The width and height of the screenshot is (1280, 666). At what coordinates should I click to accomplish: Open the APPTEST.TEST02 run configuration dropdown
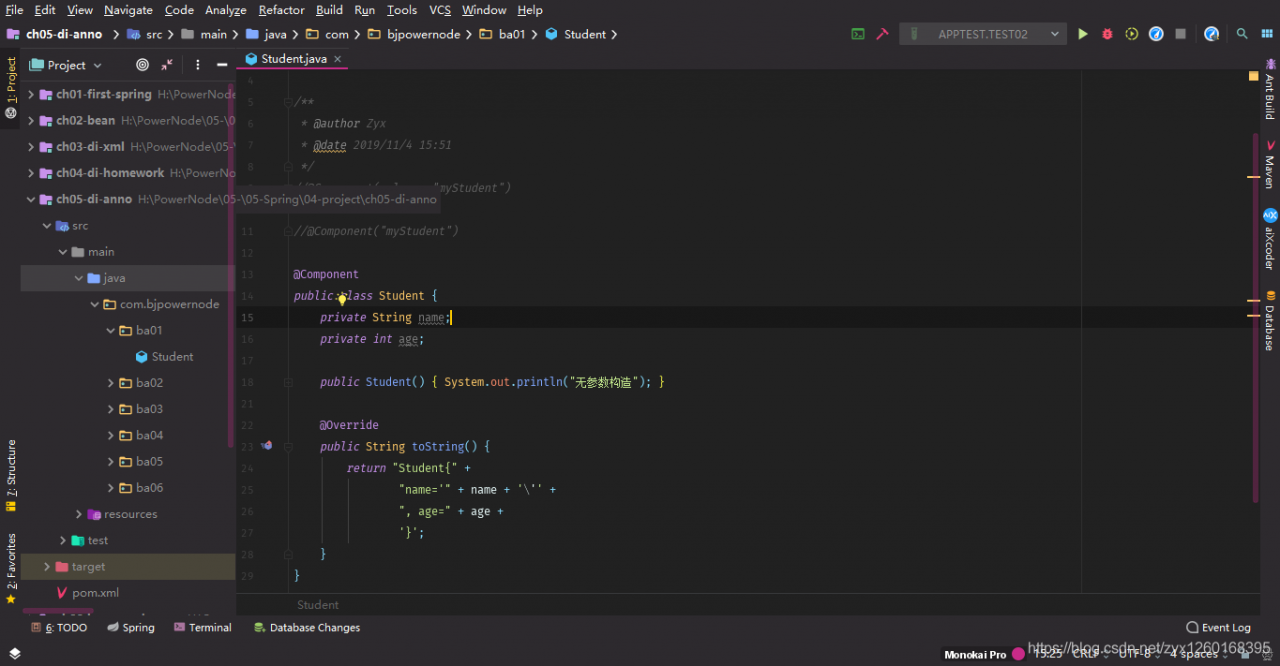click(983, 34)
